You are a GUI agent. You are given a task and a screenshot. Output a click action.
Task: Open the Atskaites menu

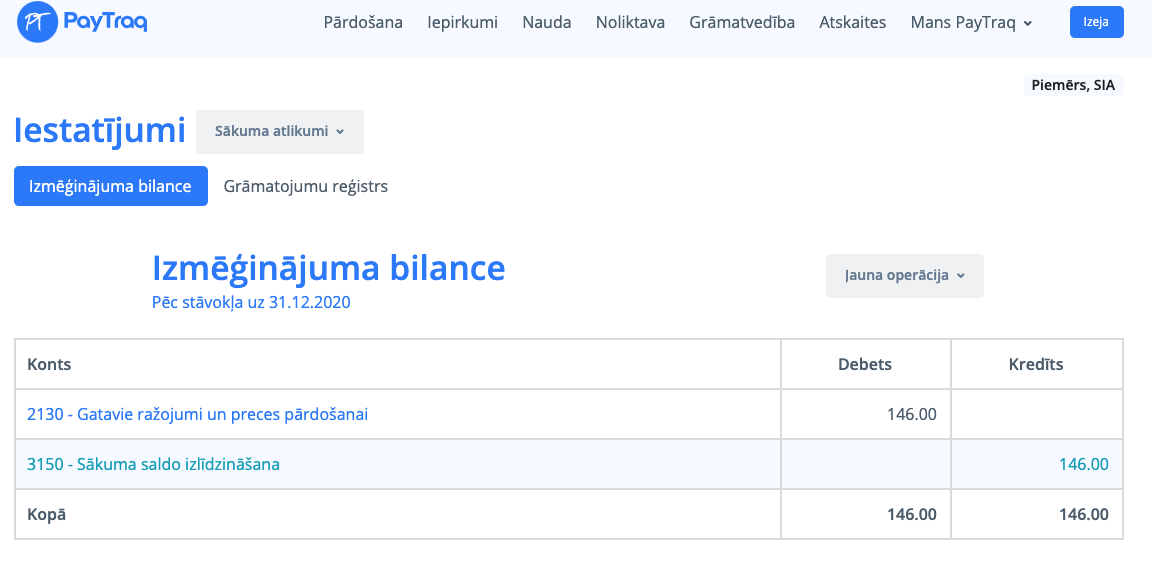tap(852, 22)
